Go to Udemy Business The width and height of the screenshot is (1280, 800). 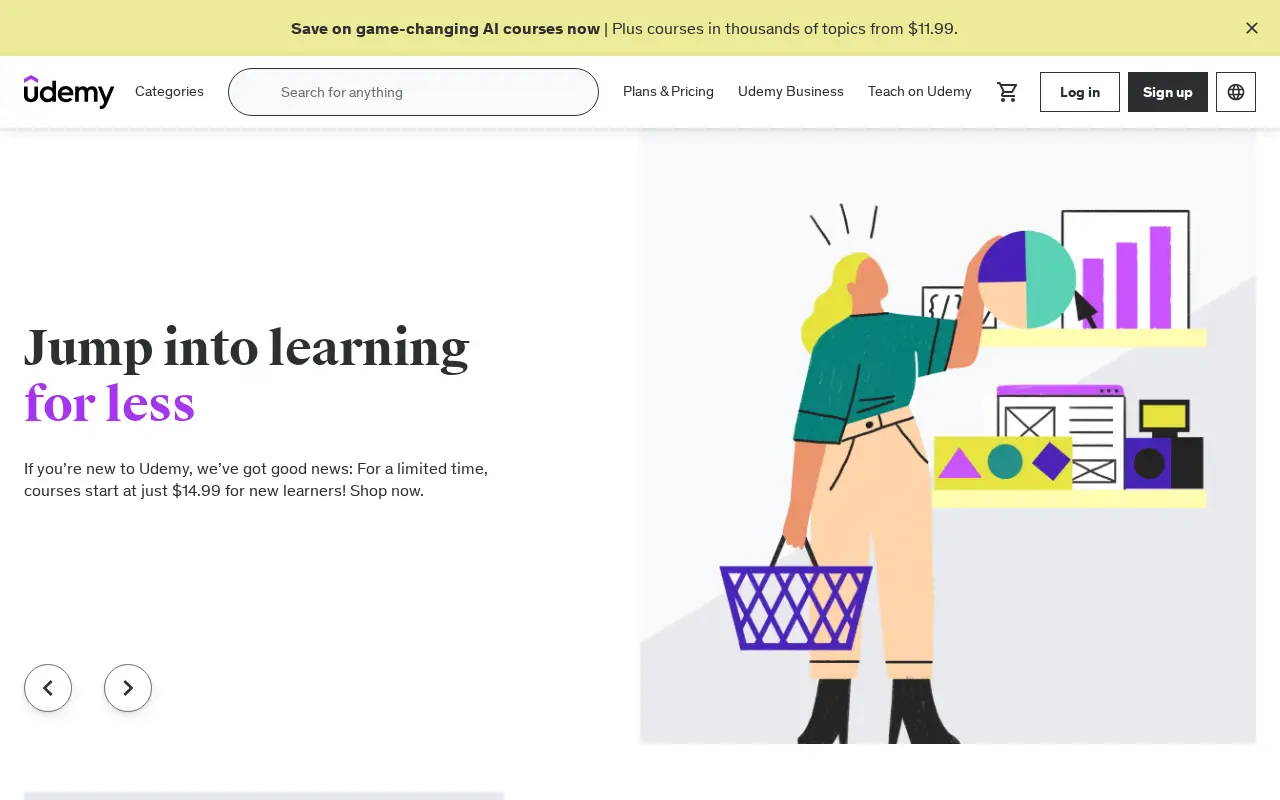(x=791, y=92)
